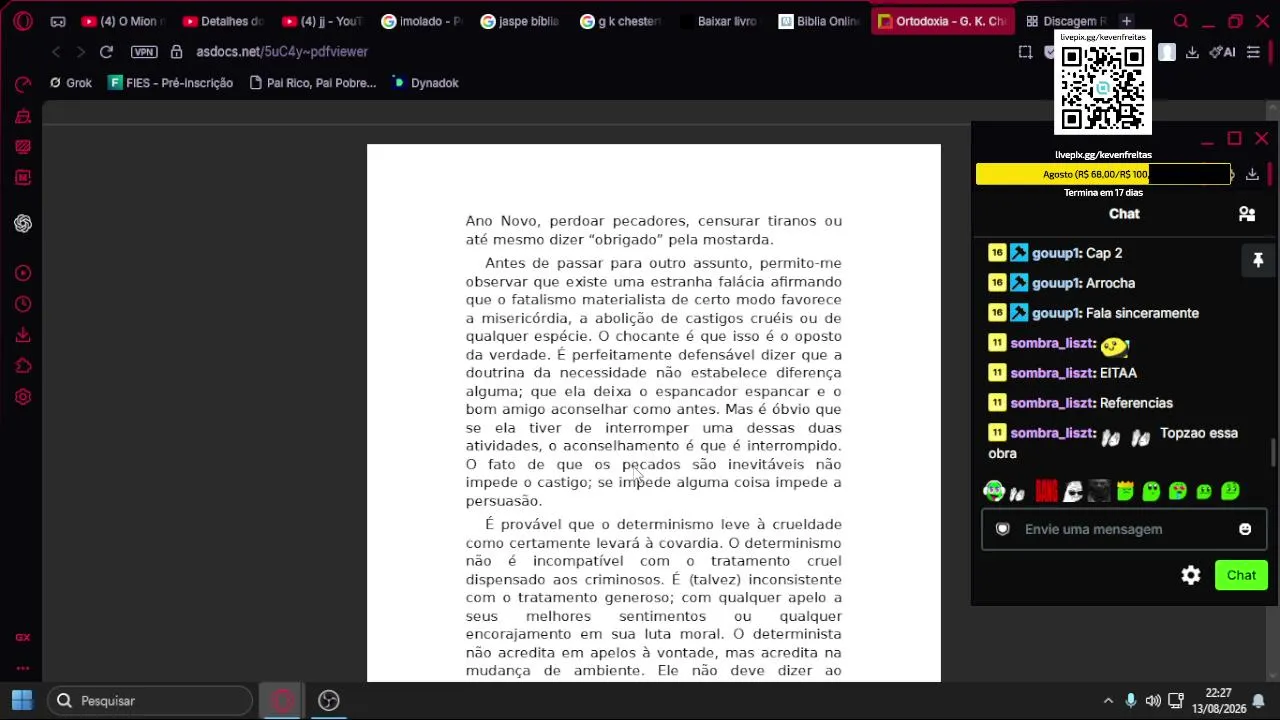Open the Dynadok bookmark
This screenshot has width=1280, height=720.
425,83
